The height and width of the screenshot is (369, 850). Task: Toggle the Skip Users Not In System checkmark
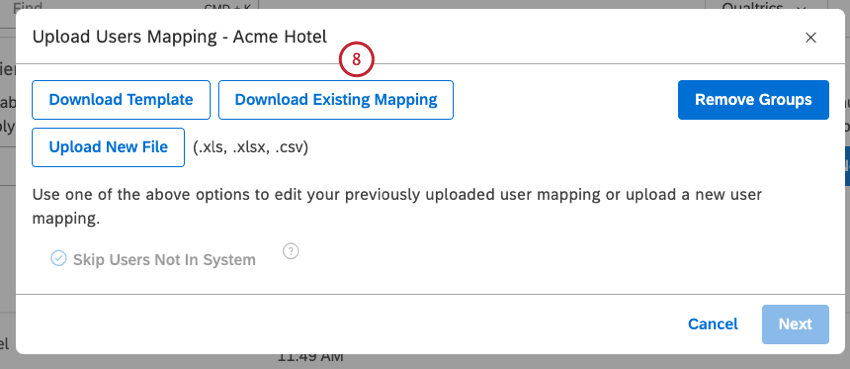pyautogui.click(x=58, y=258)
